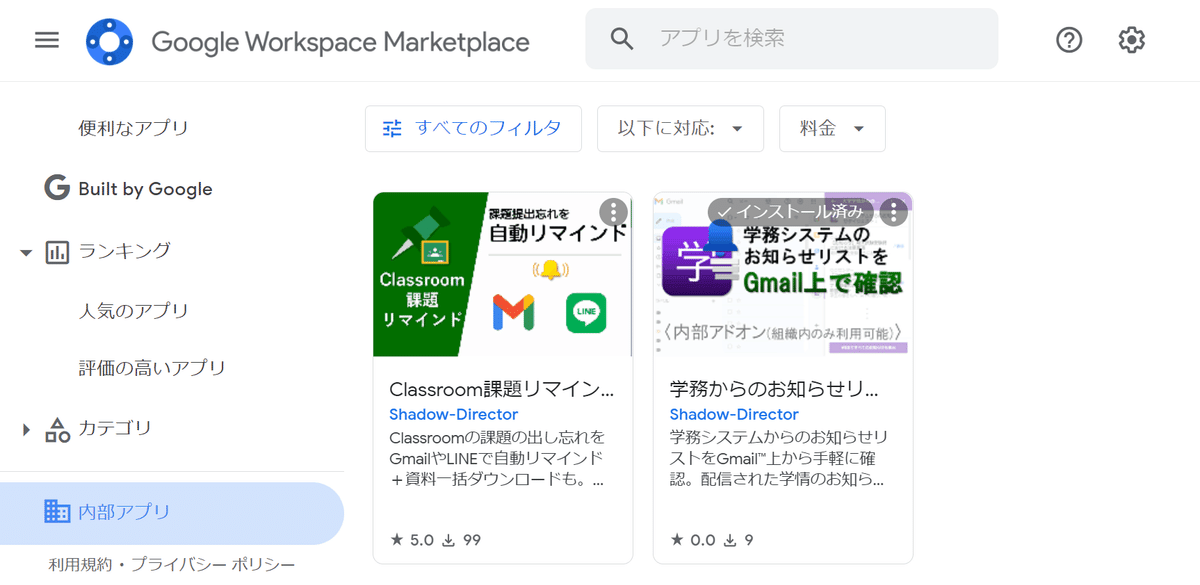Select Built by Google in sidebar
The height and width of the screenshot is (585, 1200).
point(144,189)
